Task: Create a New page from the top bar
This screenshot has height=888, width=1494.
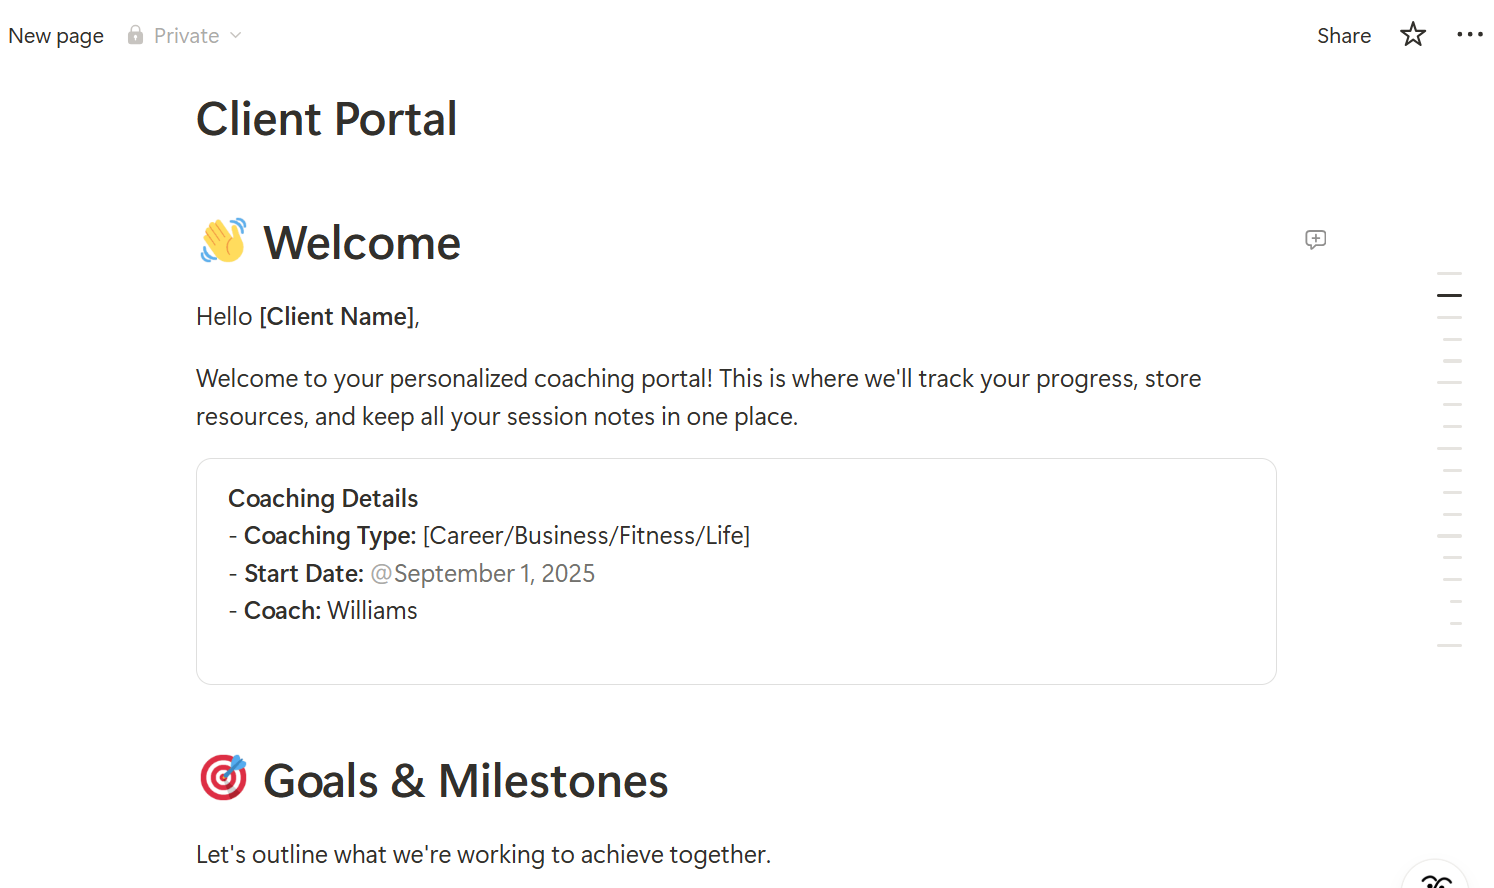Action: click(x=55, y=35)
